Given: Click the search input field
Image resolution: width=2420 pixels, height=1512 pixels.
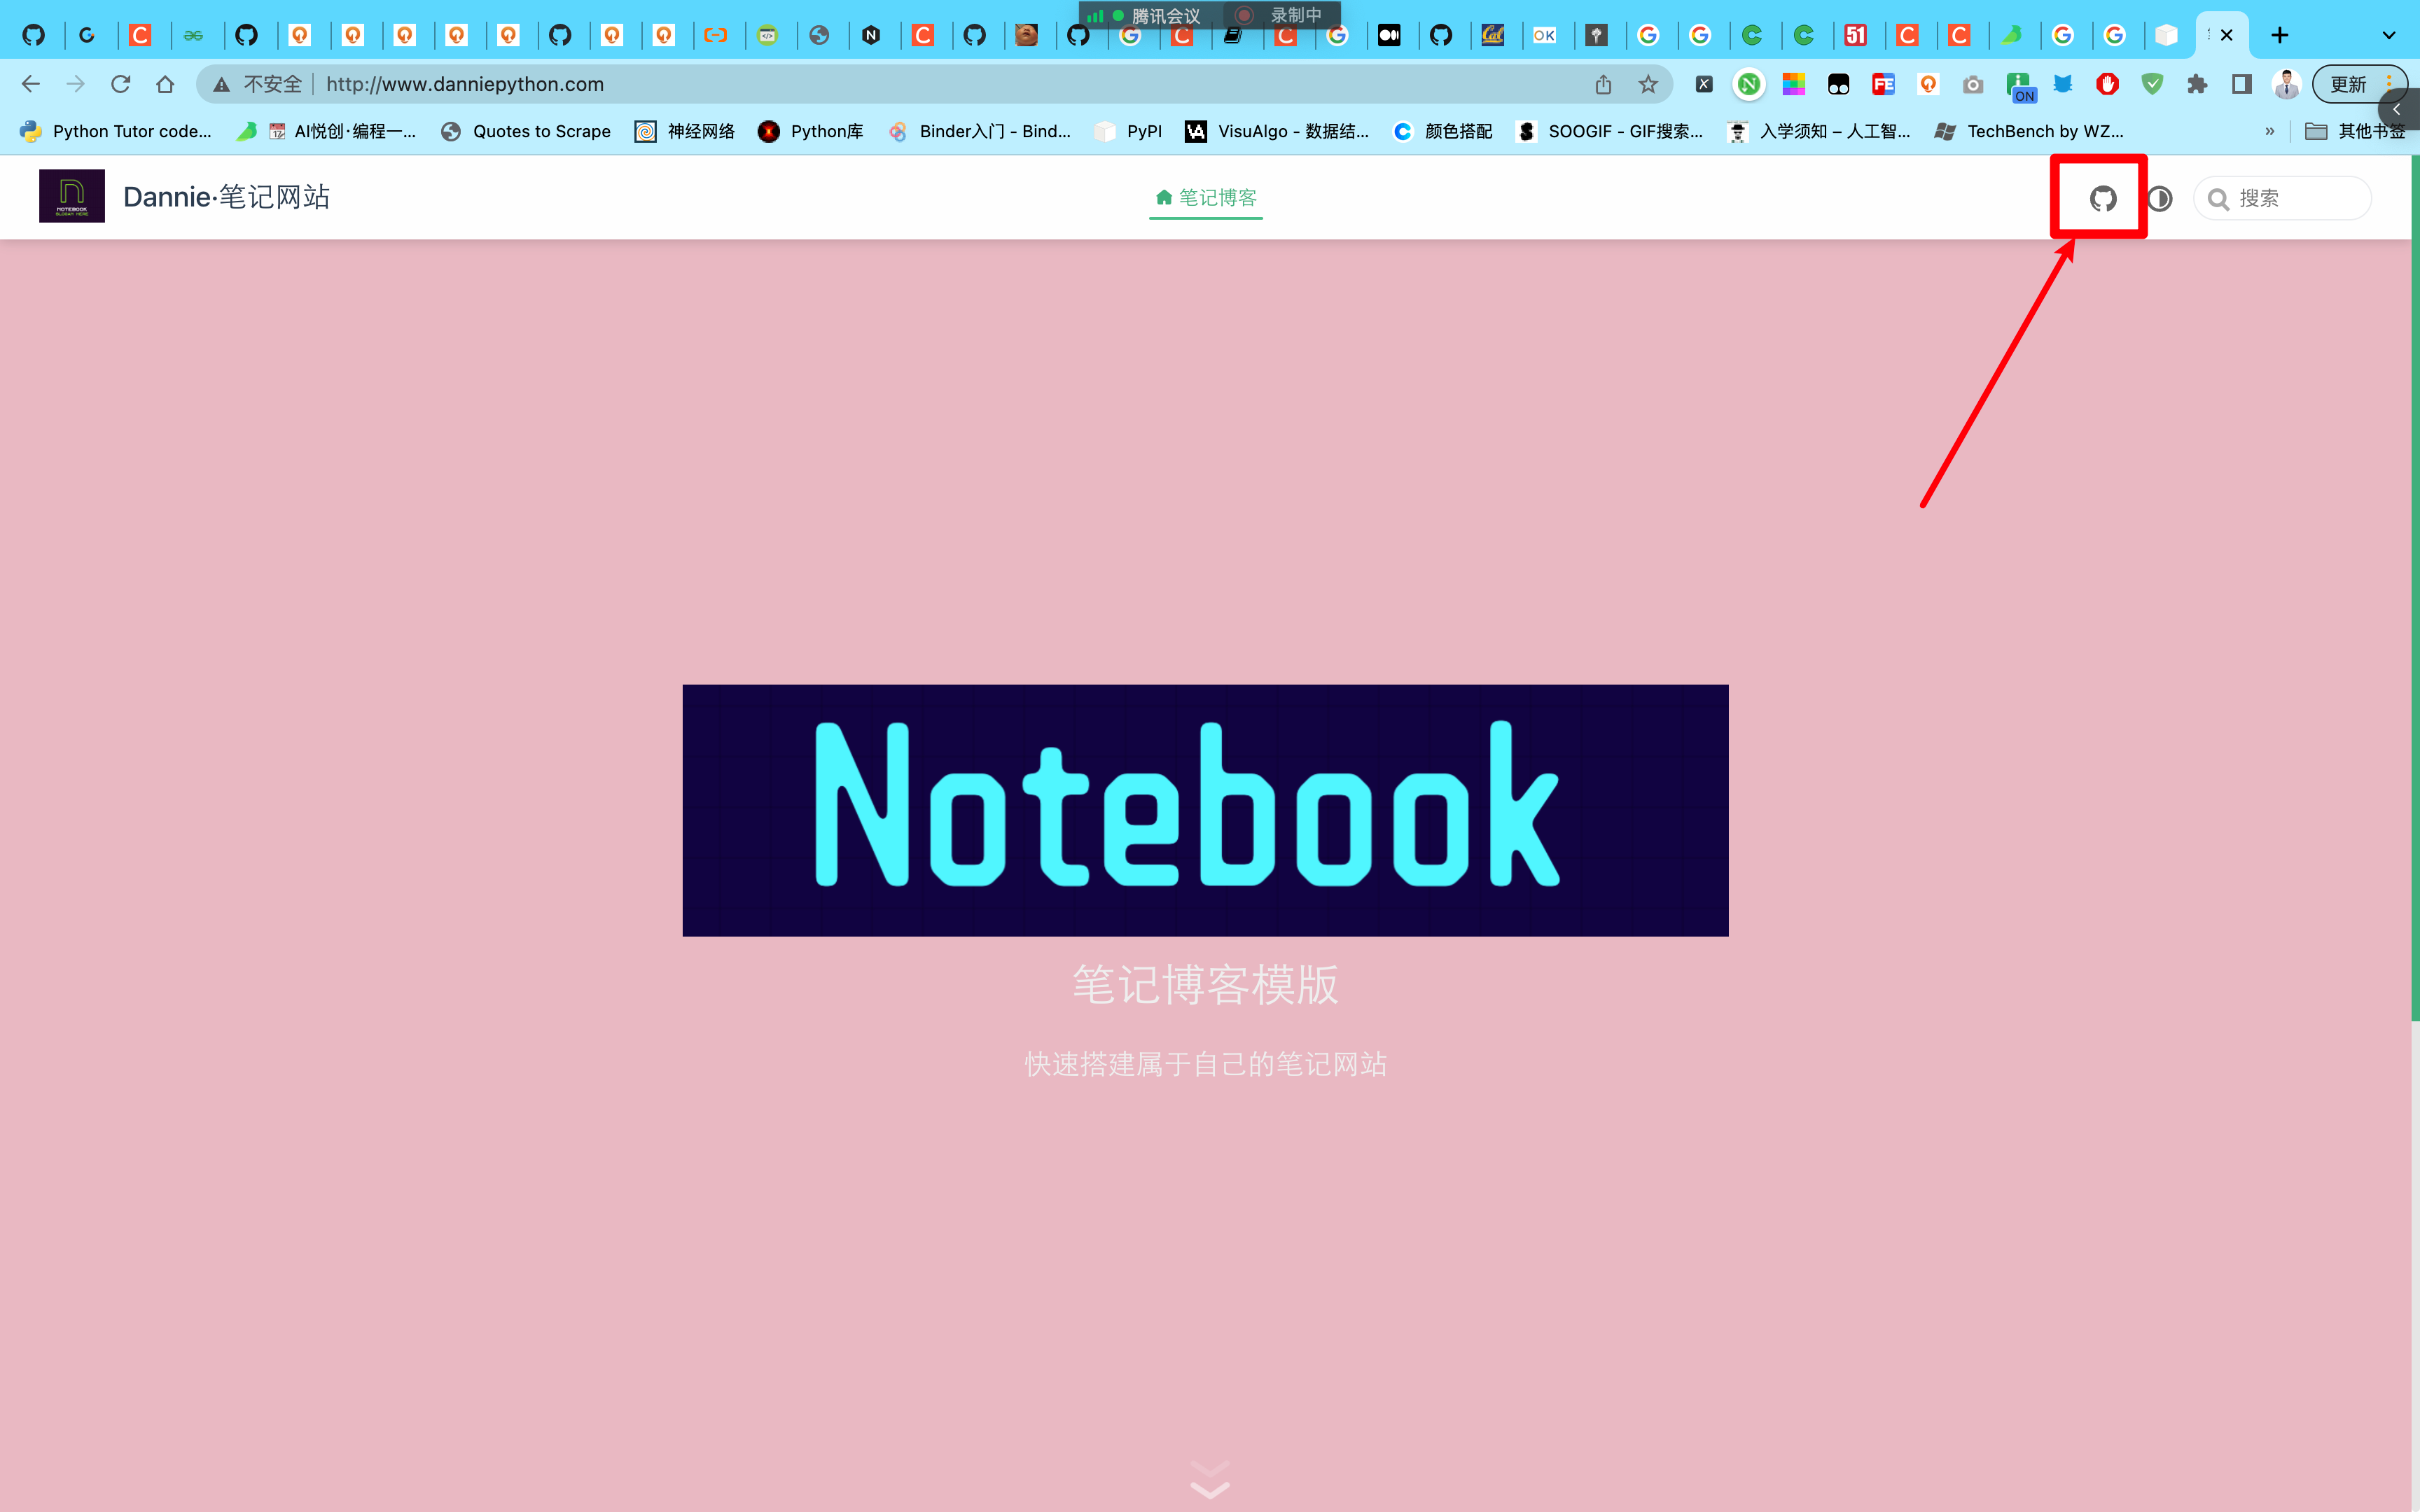Looking at the screenshot, I should [x=2282, y=198].
